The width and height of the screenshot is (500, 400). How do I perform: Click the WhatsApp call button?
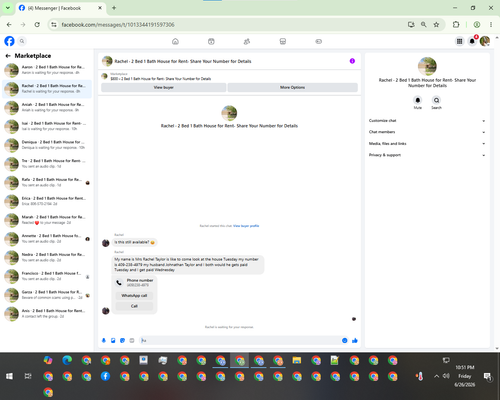pyautogui.click(x=134, y=296)
